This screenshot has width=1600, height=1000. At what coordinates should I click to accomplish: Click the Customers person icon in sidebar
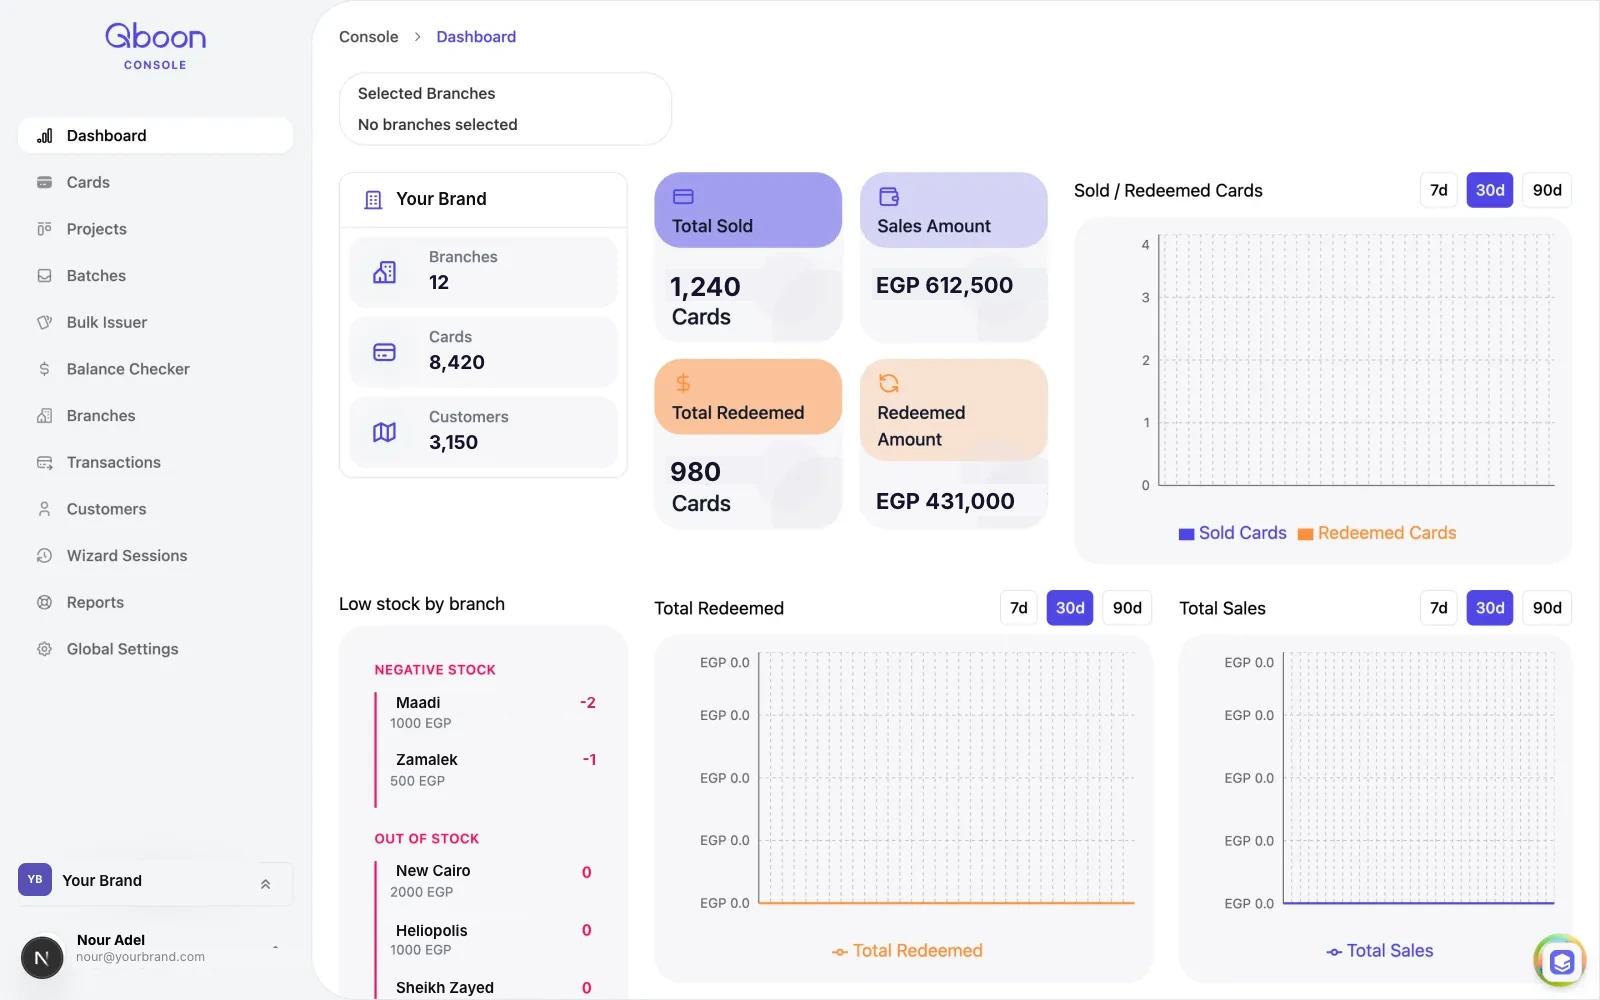click(x=44, y=509)
